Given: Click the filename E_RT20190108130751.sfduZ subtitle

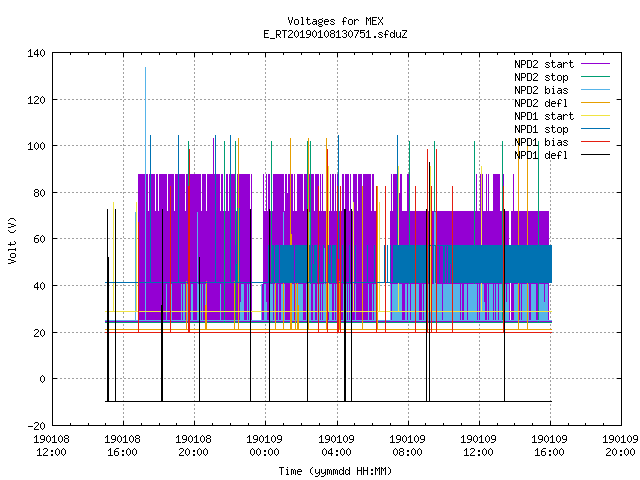Looking at the screenshot, I should [x=335, y=34].
